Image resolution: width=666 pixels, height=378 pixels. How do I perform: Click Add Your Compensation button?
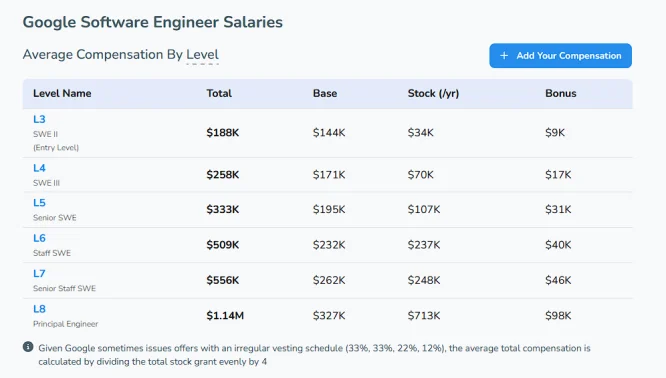pyautogui.click(x=560, y=56)
